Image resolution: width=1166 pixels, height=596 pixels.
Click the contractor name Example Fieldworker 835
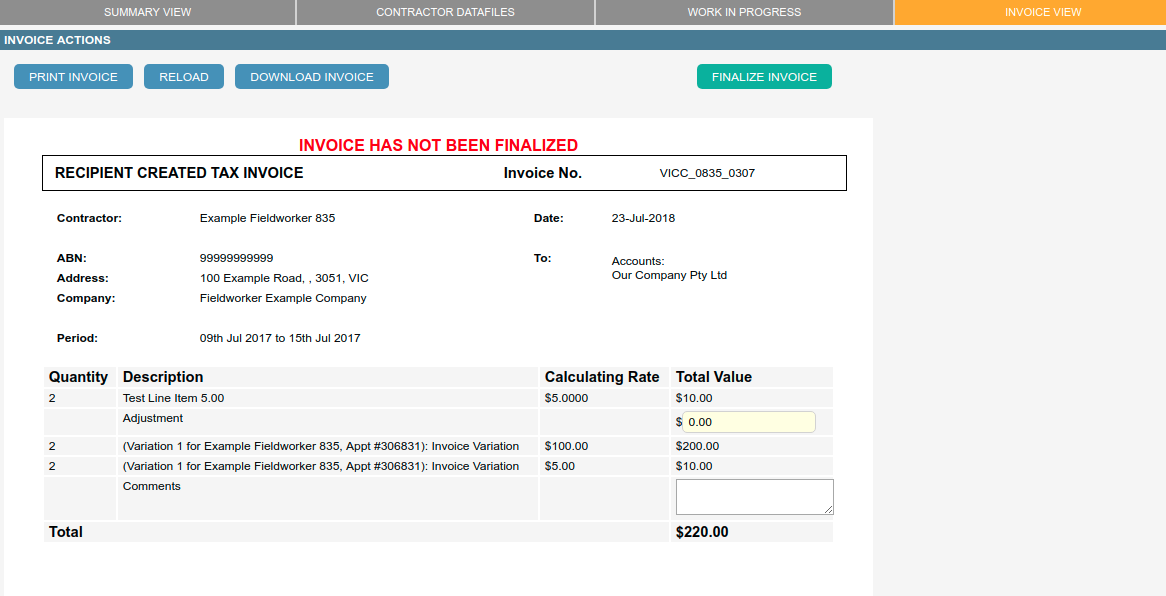pyautogui.click(x=267, y=218)
